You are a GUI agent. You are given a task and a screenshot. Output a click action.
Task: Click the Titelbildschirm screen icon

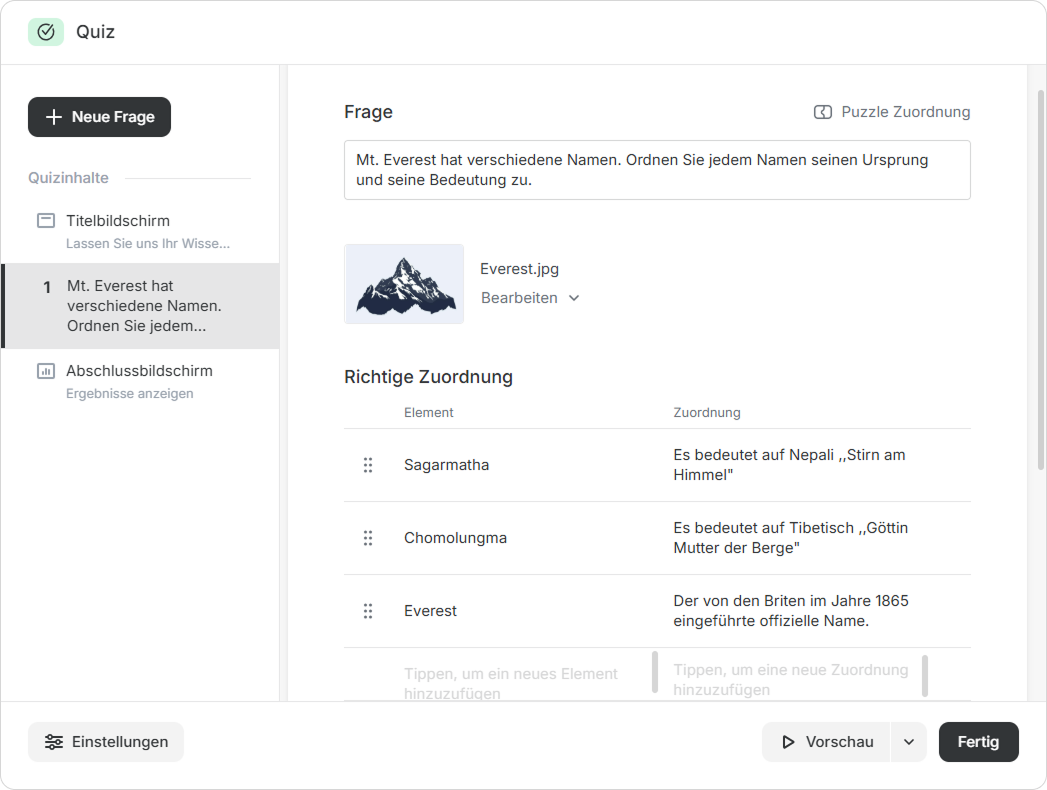coord(46,221)
